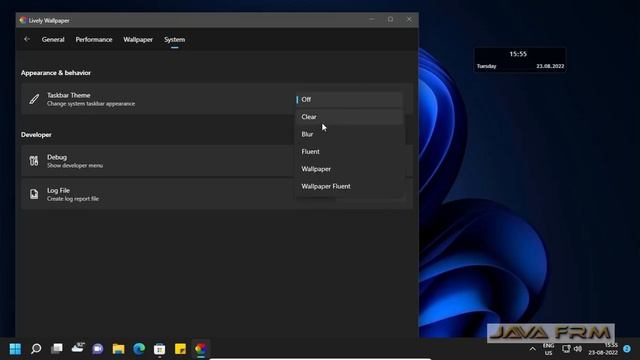Launch Microsoft Edge from taskbar
Image resolution: width=640 pixels, height=360 pixels.
[139, 349]
